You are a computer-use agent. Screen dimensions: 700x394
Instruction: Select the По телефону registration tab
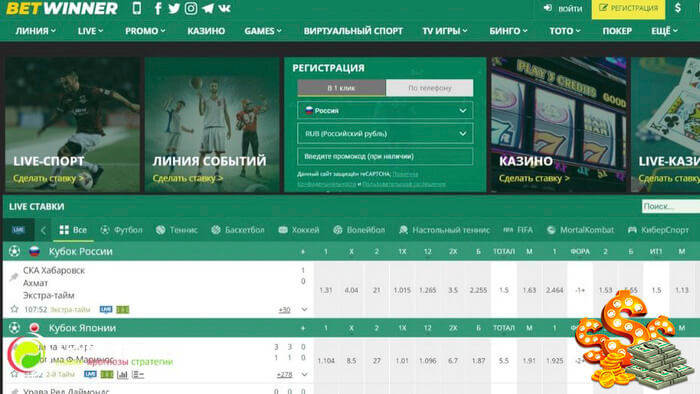(x=429, y=88)
